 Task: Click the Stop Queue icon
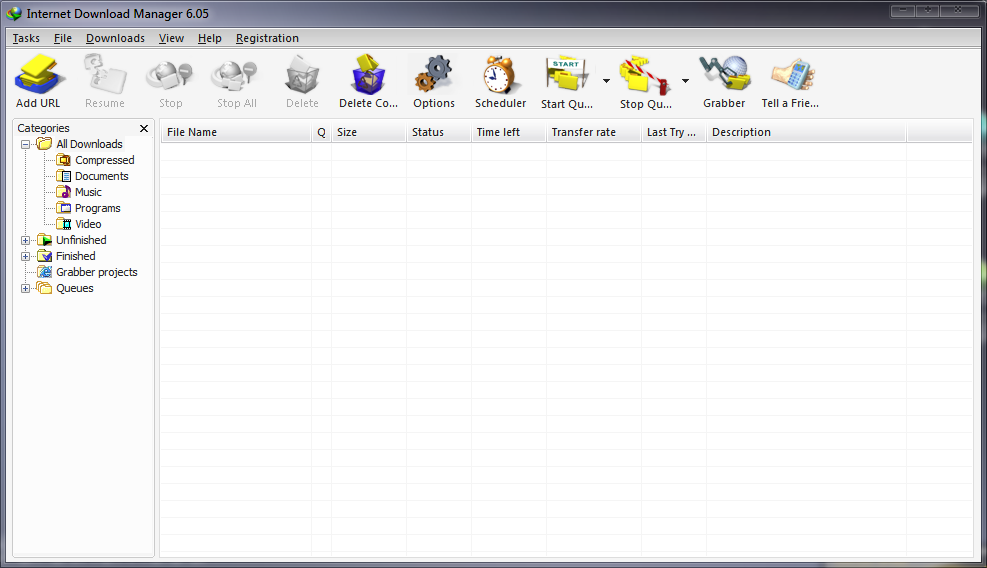point(645,75)
